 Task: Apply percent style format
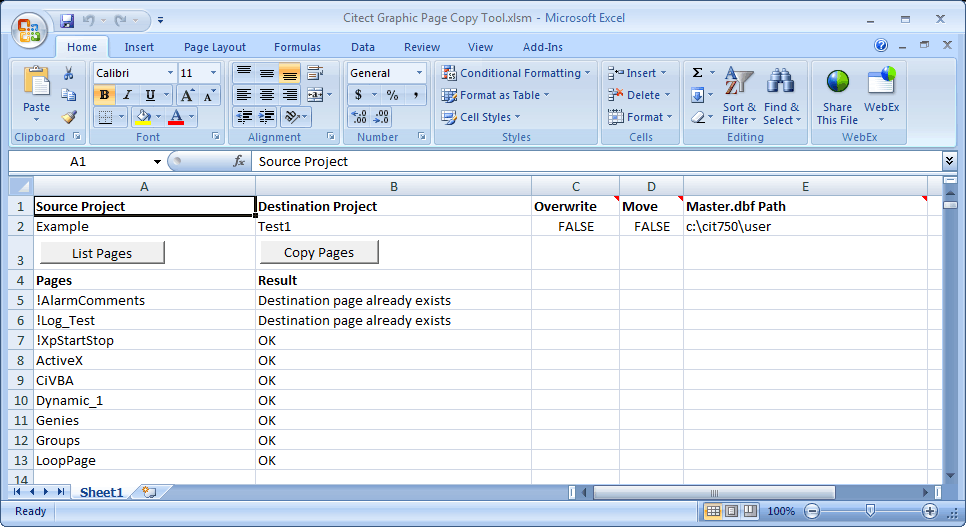pyautogui.click(x=392, y=95)
